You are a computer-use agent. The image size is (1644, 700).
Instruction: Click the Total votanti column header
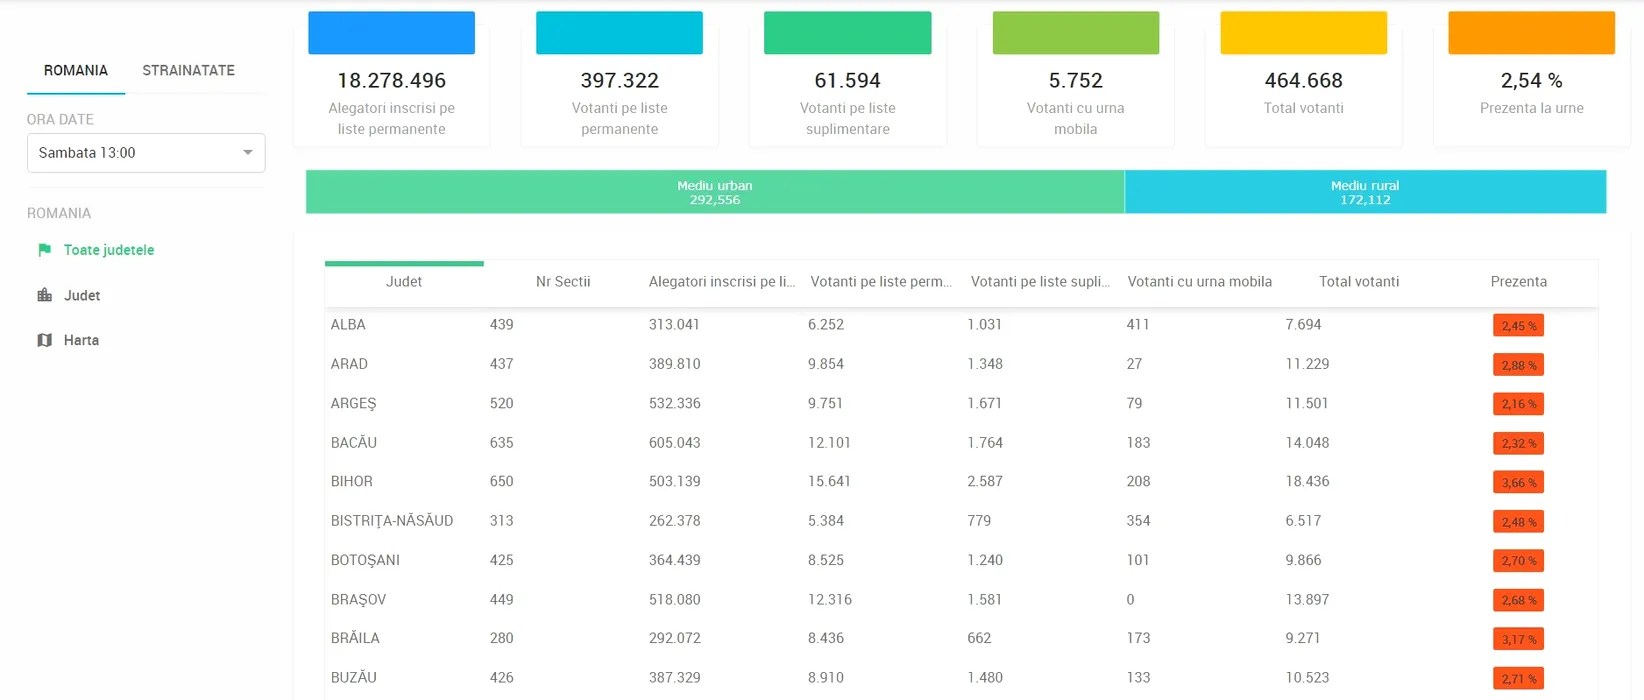1358,282
